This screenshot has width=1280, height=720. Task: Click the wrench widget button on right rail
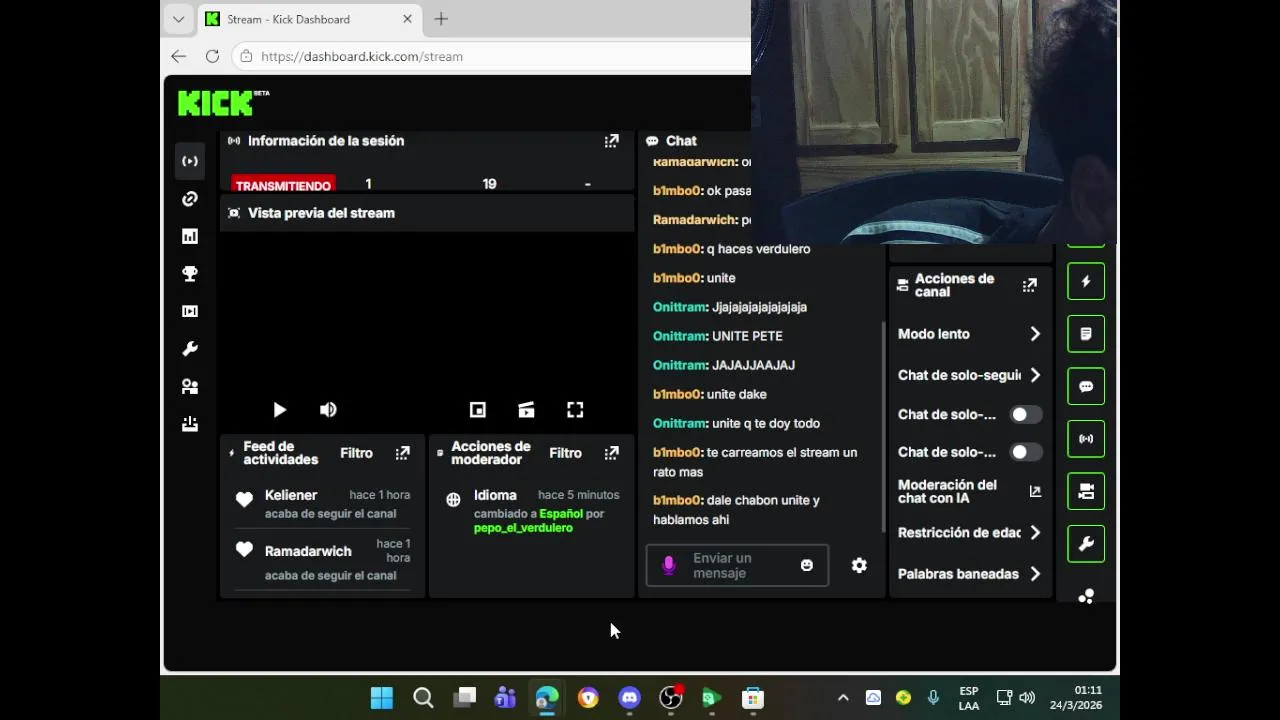click(1086, 544)
